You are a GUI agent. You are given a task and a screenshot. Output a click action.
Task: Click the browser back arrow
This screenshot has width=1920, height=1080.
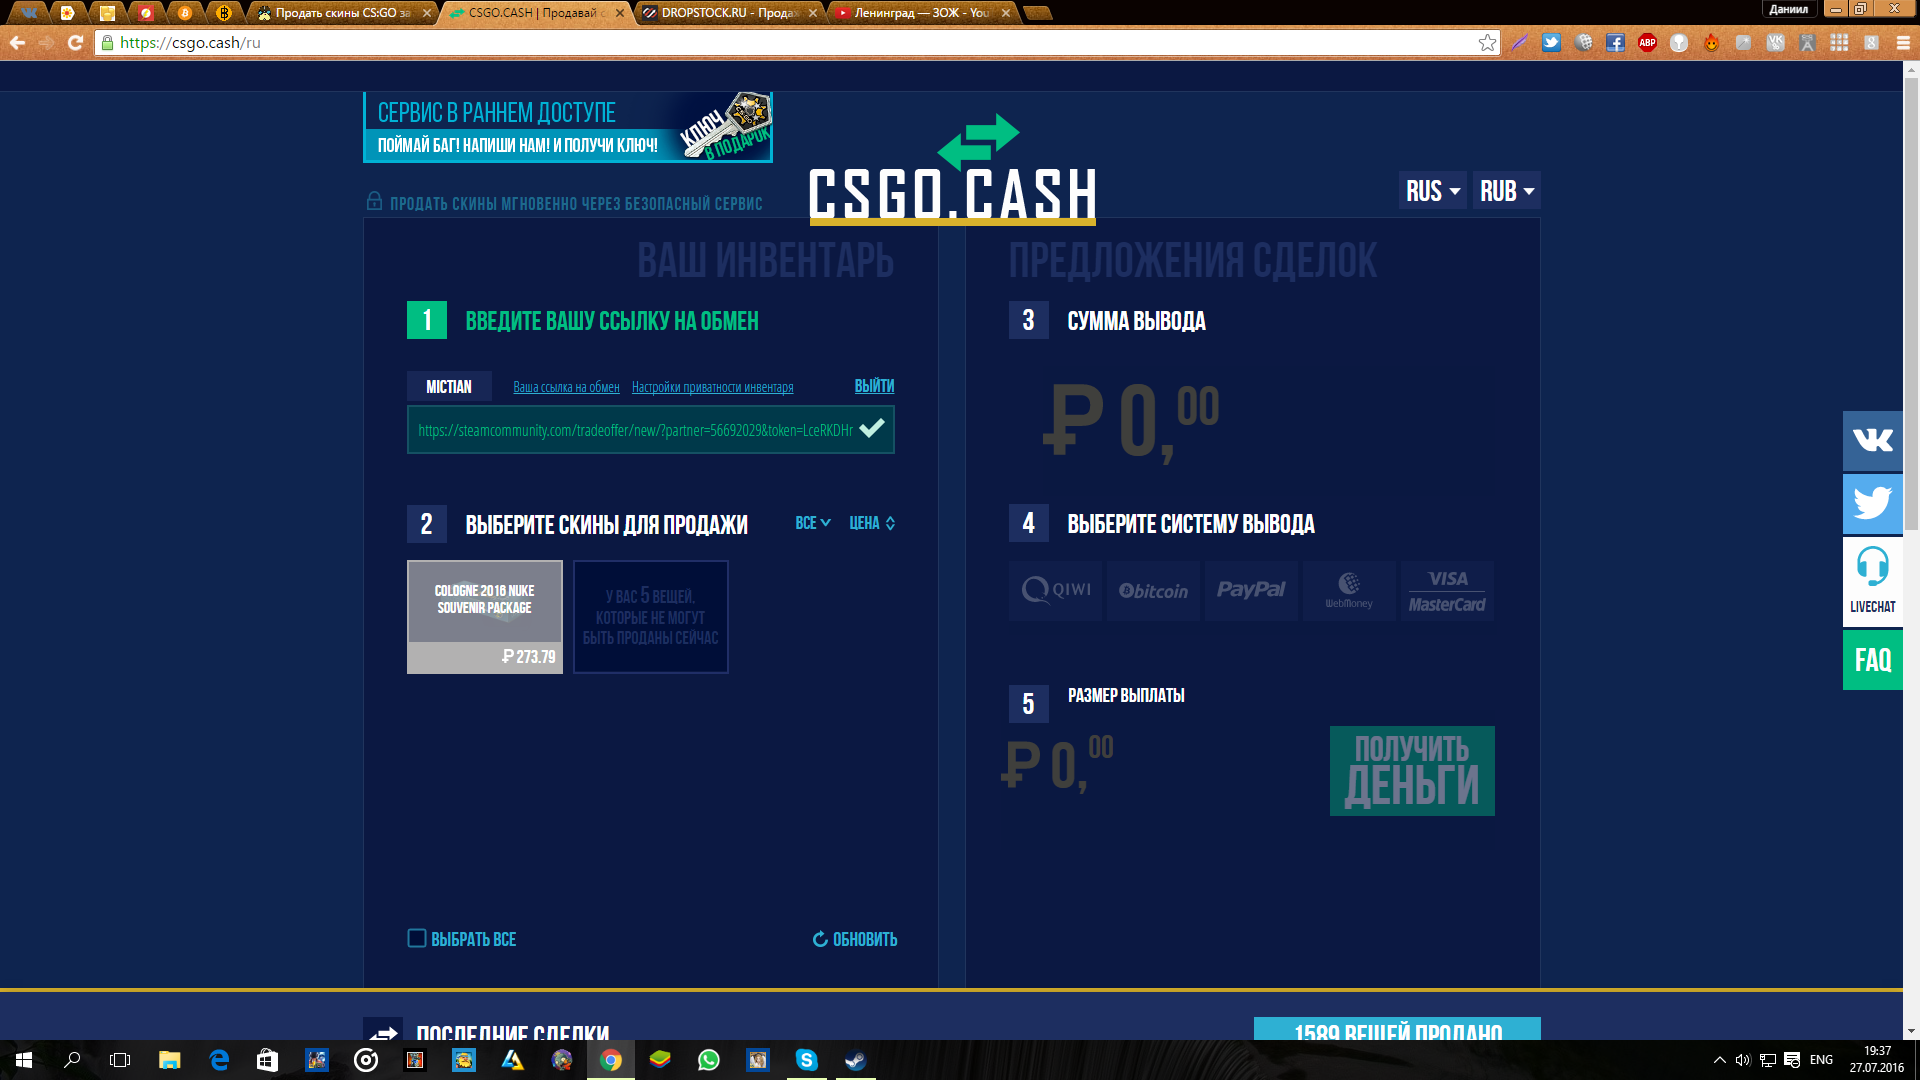tap(17, 42)
